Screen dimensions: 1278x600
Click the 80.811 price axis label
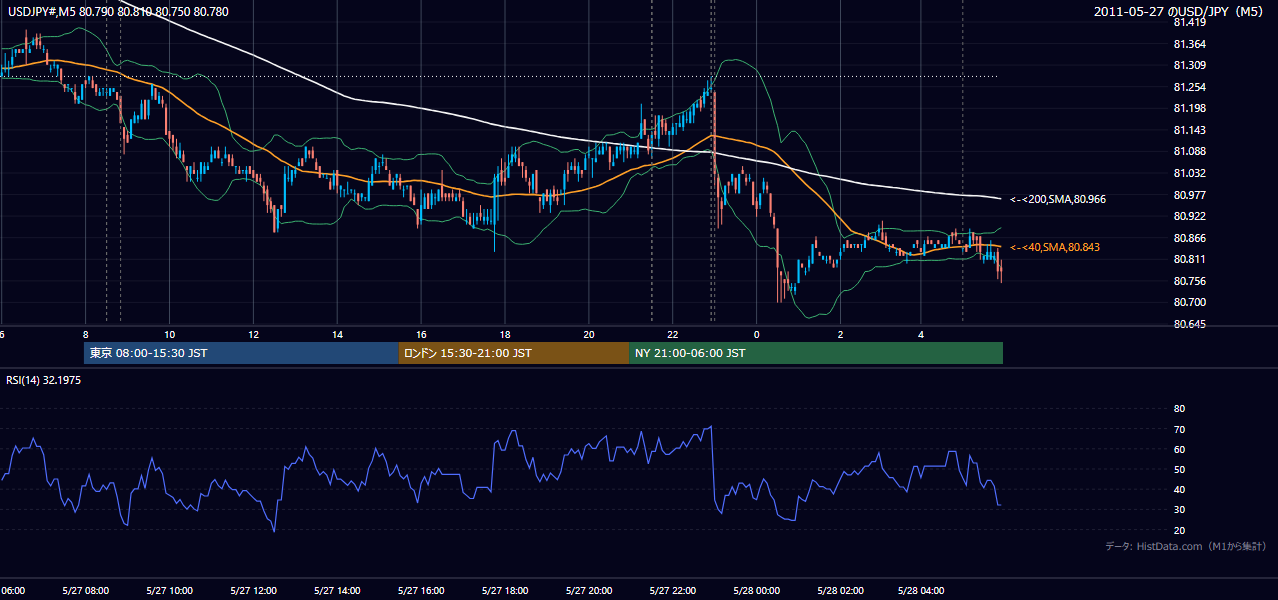pos(1190,259)
